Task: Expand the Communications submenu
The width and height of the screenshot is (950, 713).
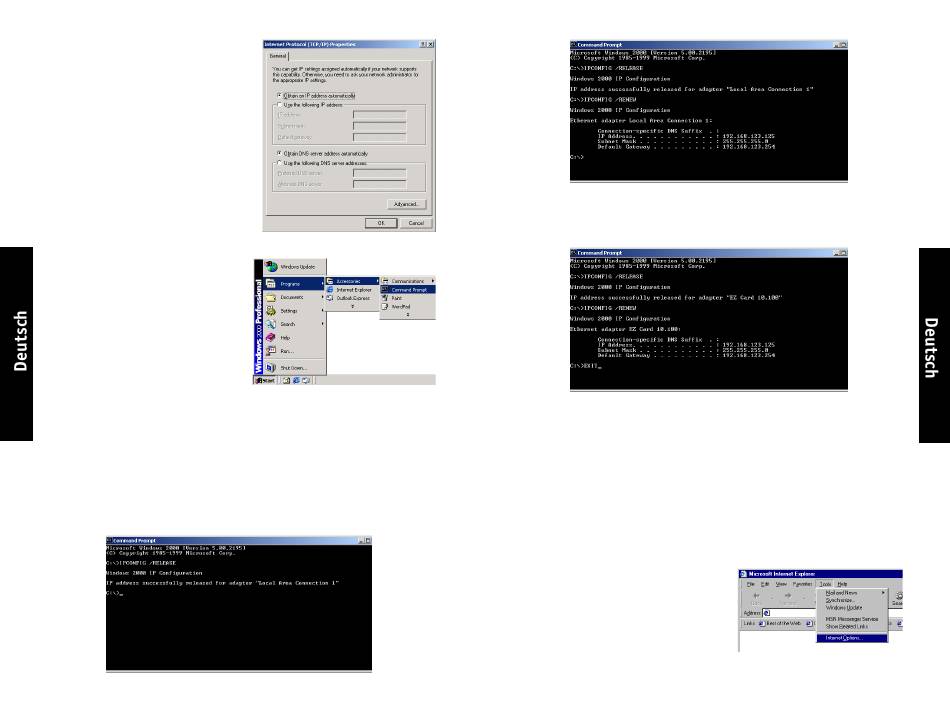Action: (x=408, y=281)
